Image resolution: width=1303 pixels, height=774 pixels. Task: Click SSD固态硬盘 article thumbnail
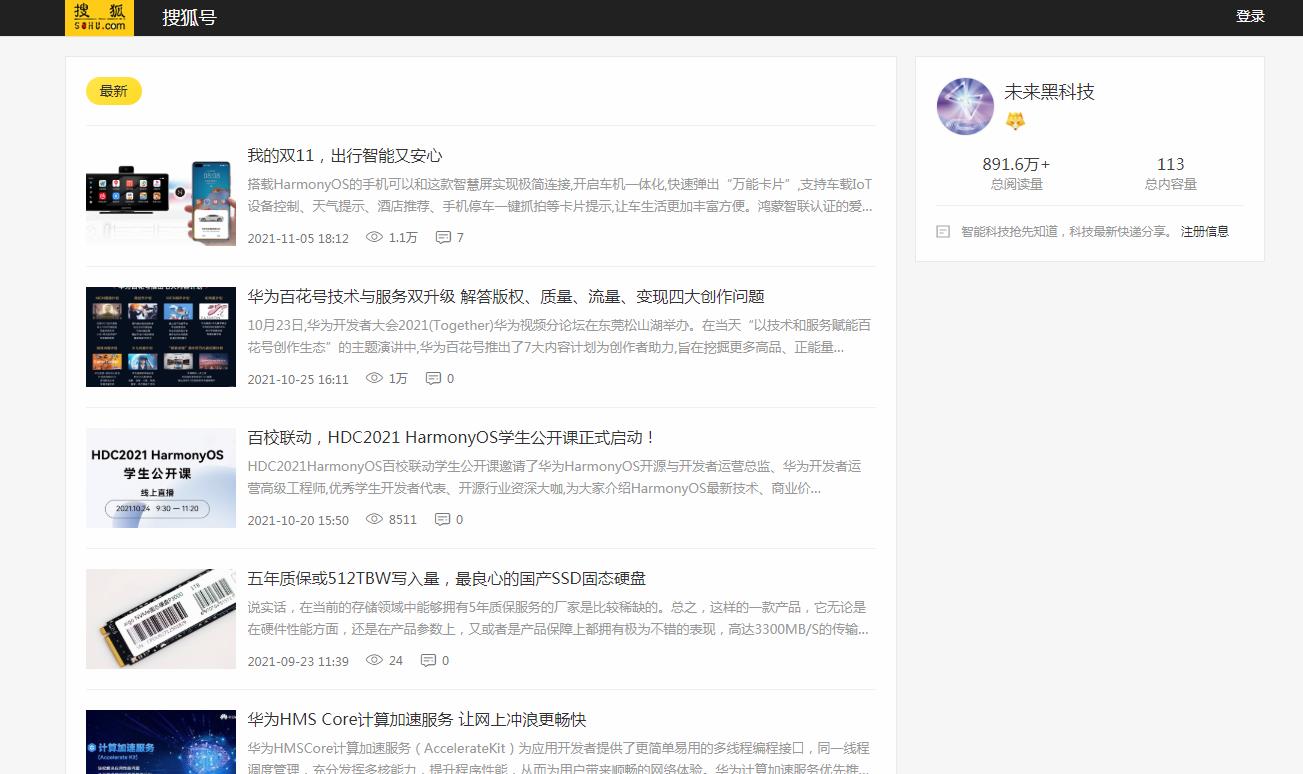161,619
